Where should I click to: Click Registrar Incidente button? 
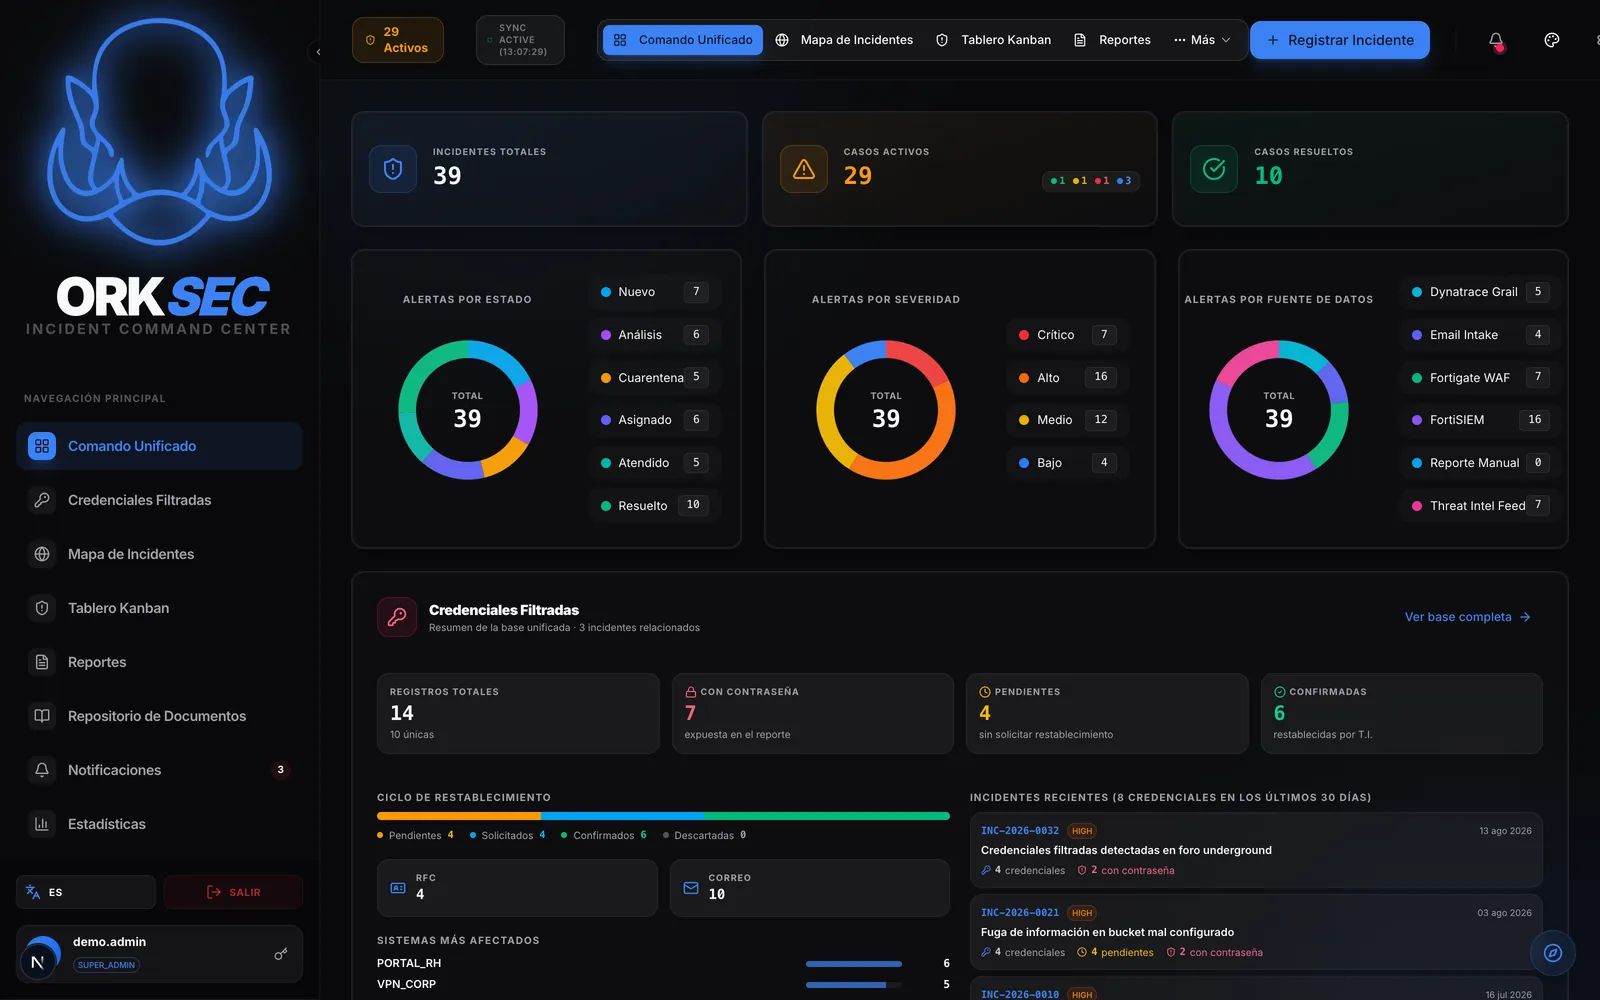pos(1340,40)
